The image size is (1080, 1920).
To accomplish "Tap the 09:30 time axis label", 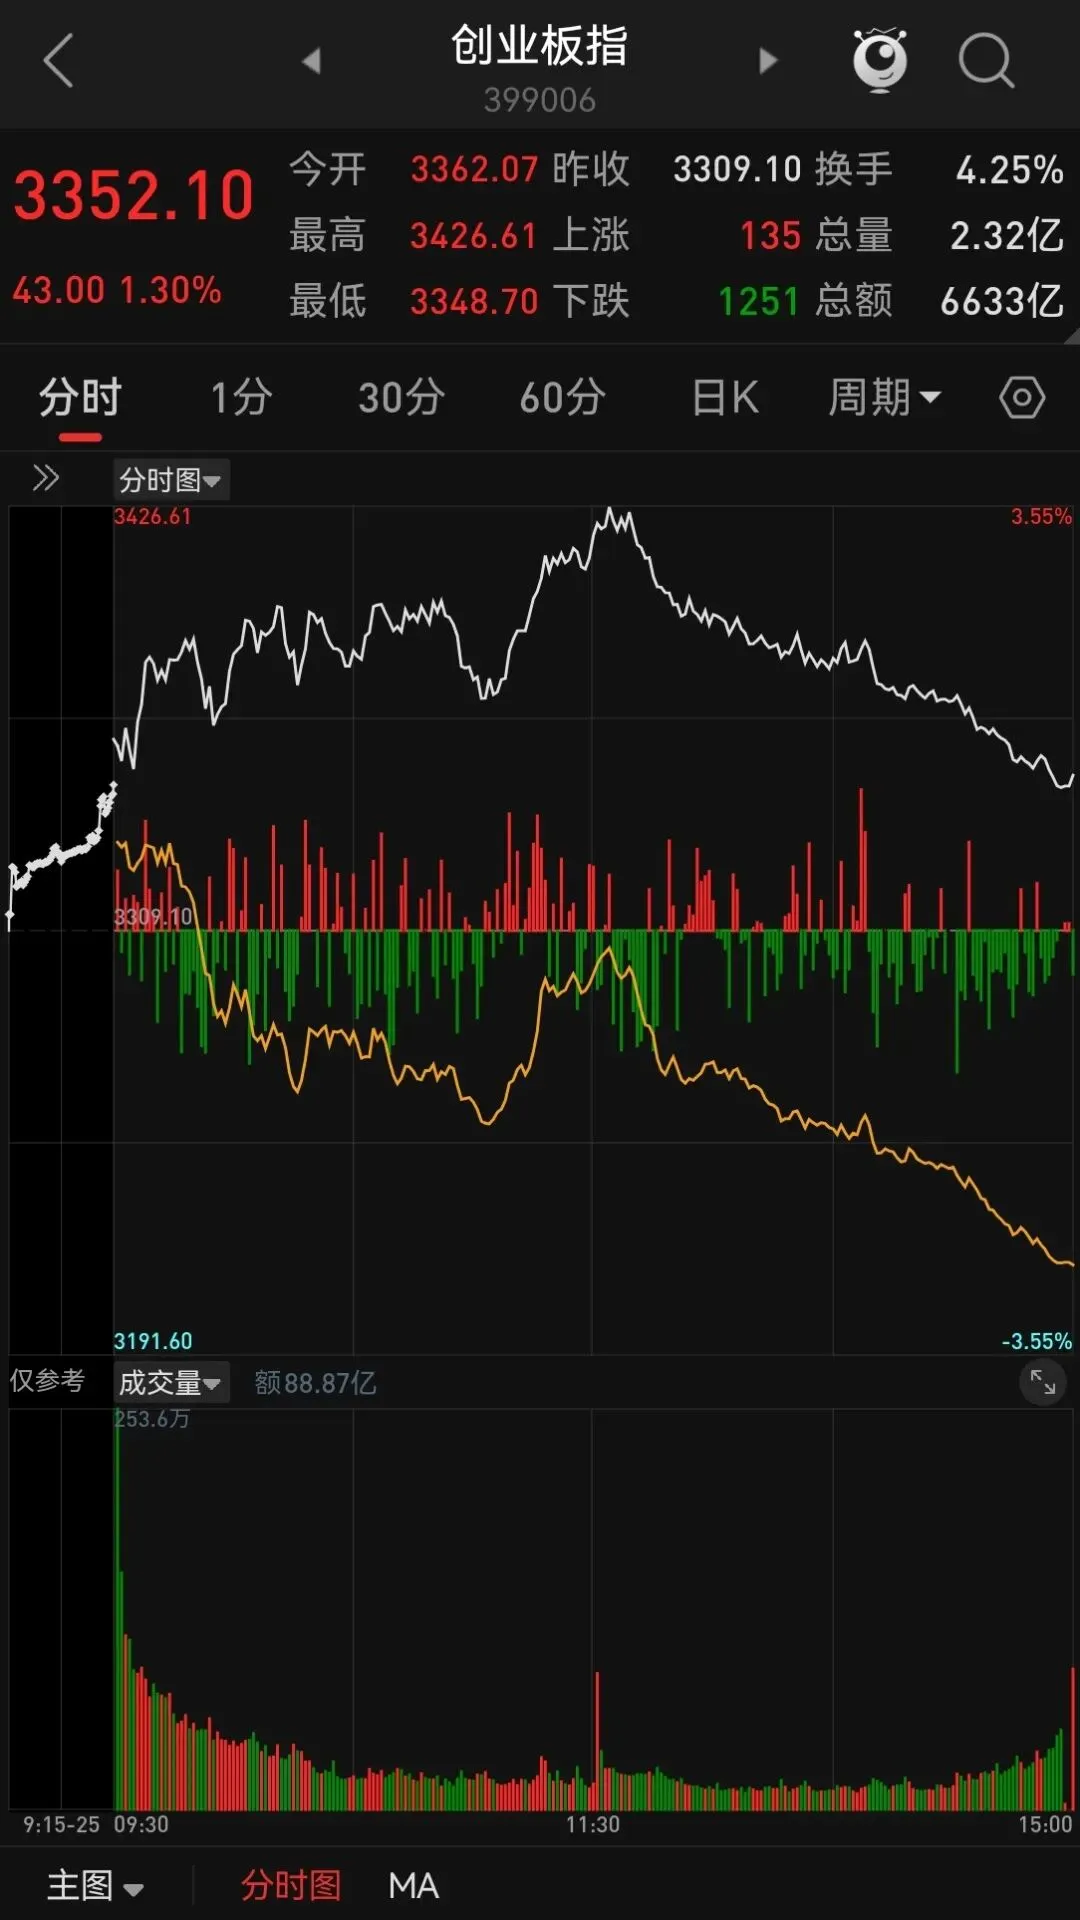I will [x=141, y=1825].
